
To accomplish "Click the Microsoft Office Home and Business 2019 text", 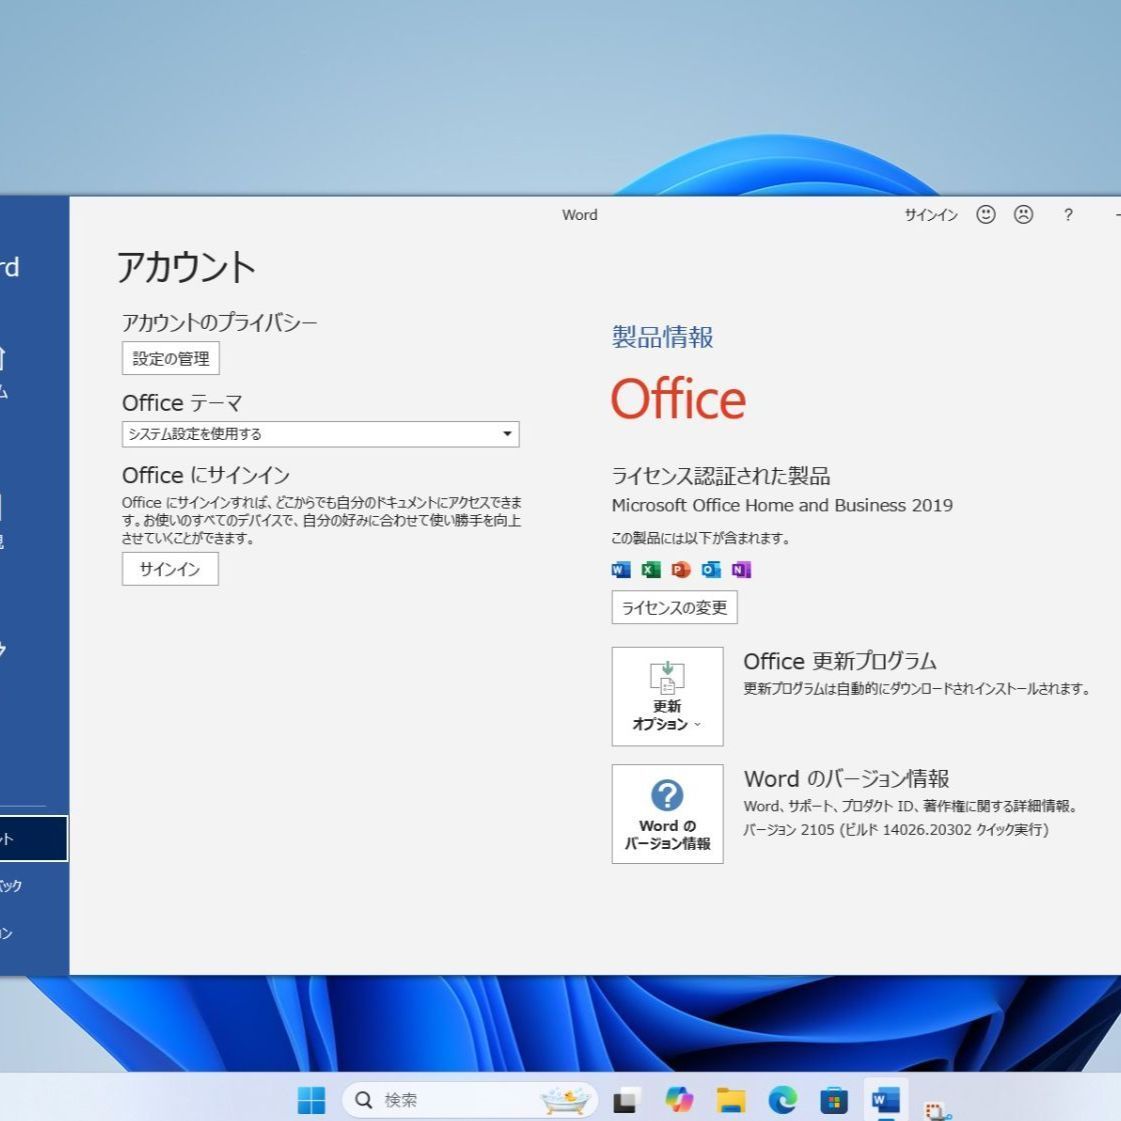I will [782, 505].
